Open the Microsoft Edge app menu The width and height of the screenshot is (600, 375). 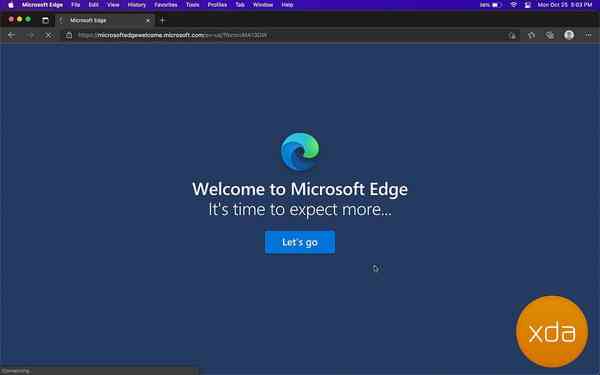pos(42,5)
